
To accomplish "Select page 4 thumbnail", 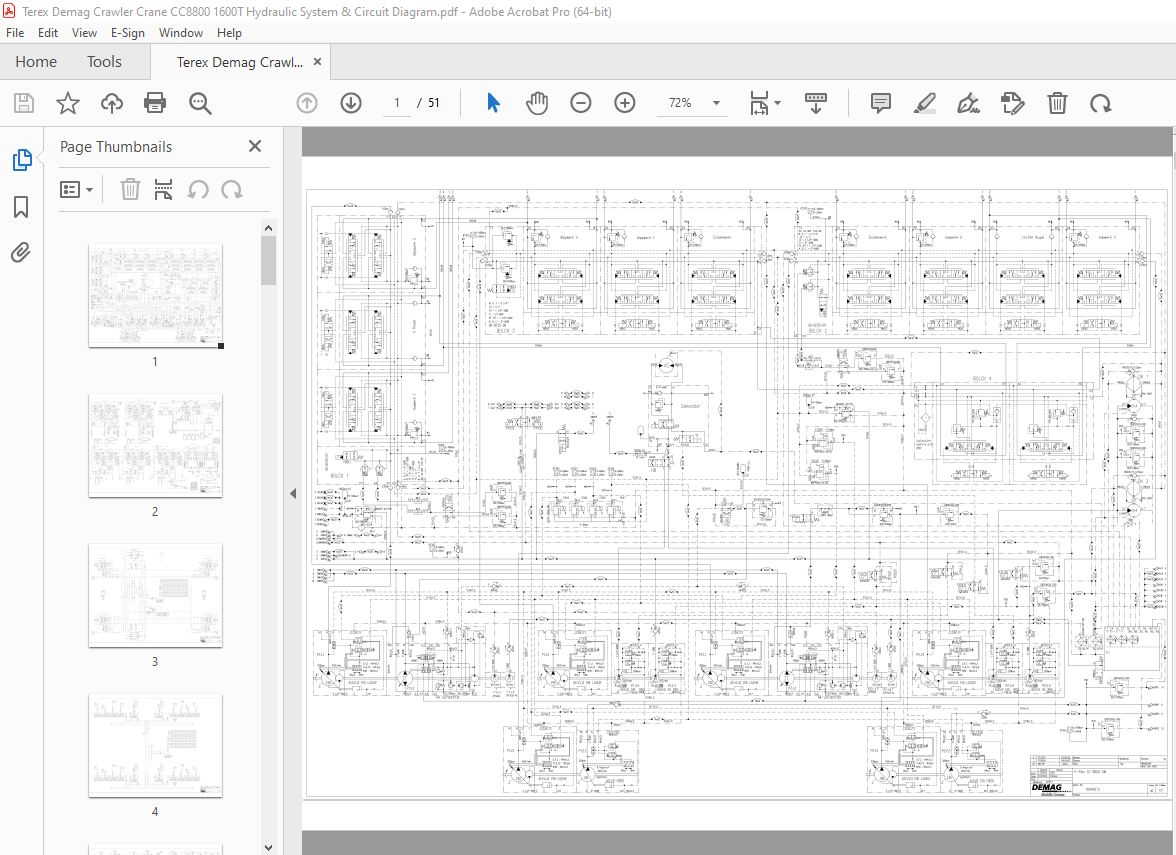I will [155, 746].
